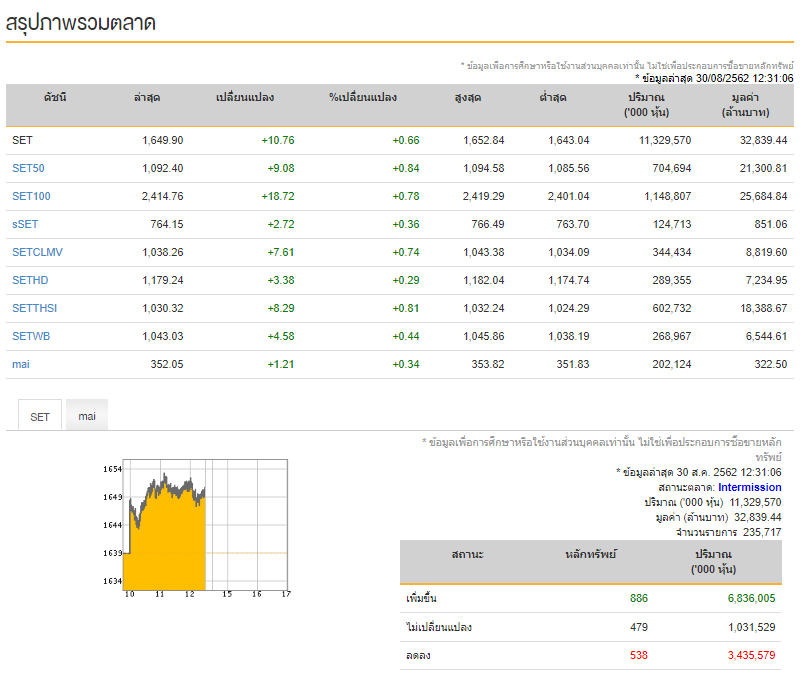812x678 pixels.
Task: Click the หลักทรัพย์ column header
Action: [591, 554]
